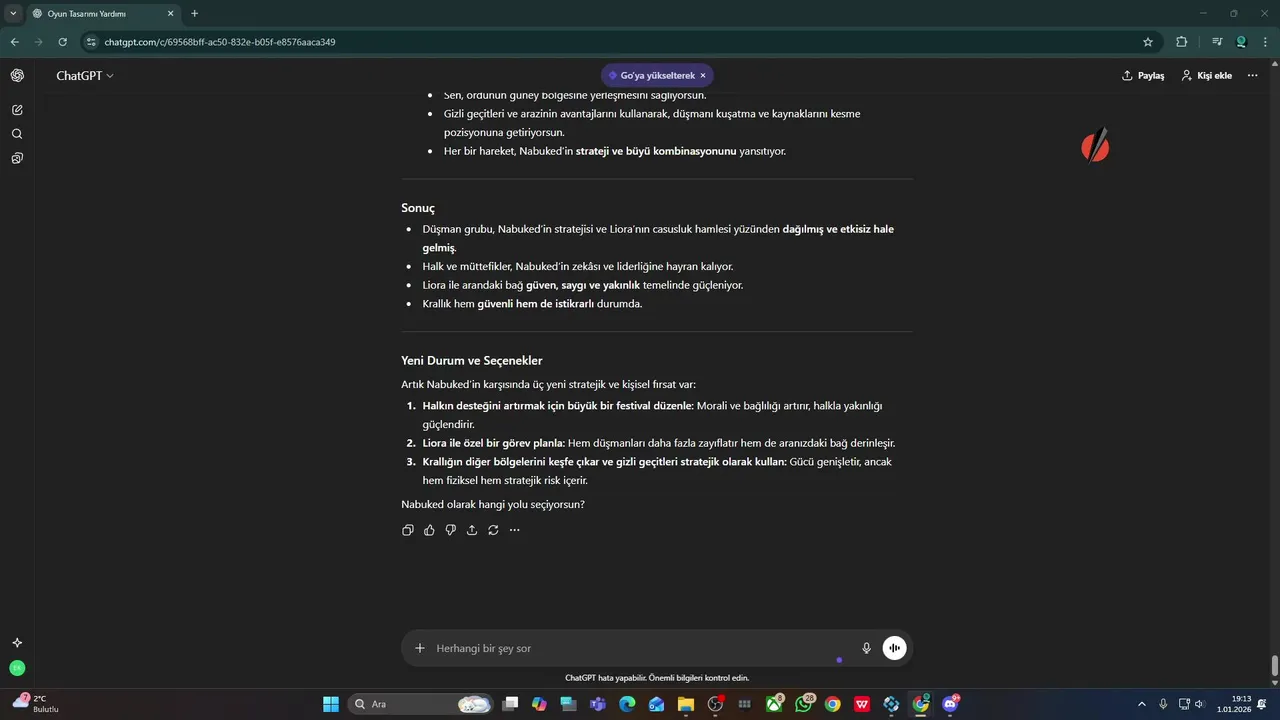View site information icon in the address bar
This screenshot has height=720, width=1280.
pos(91,42)
